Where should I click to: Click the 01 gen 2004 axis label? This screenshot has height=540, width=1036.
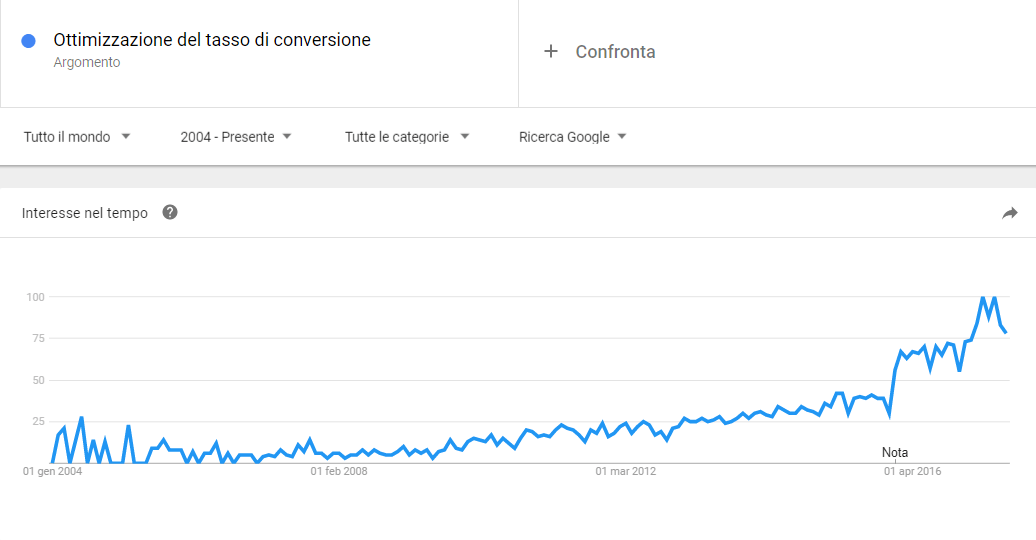tap(52, 471)
